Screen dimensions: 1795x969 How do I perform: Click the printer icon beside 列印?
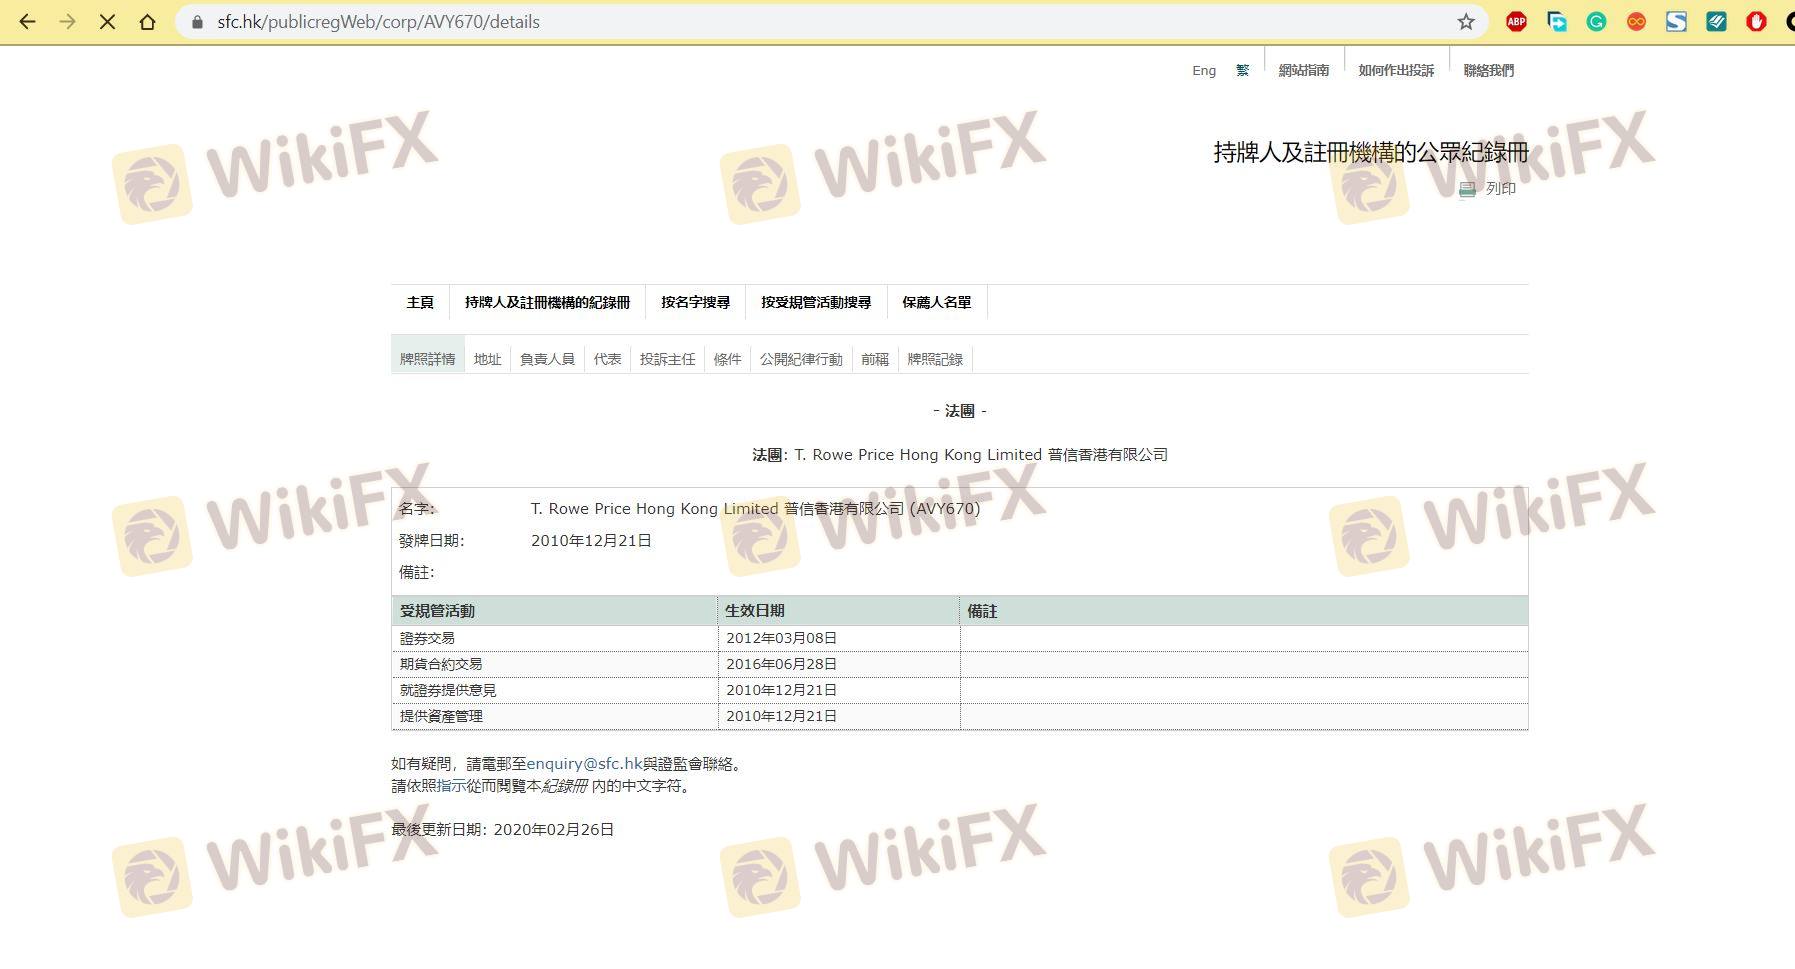(x=1467, y=189)
